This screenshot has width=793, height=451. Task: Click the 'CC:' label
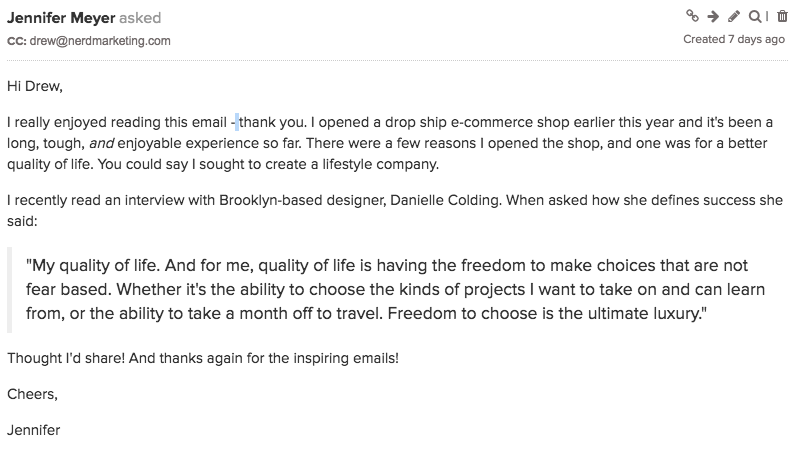(x=17, y=41)
